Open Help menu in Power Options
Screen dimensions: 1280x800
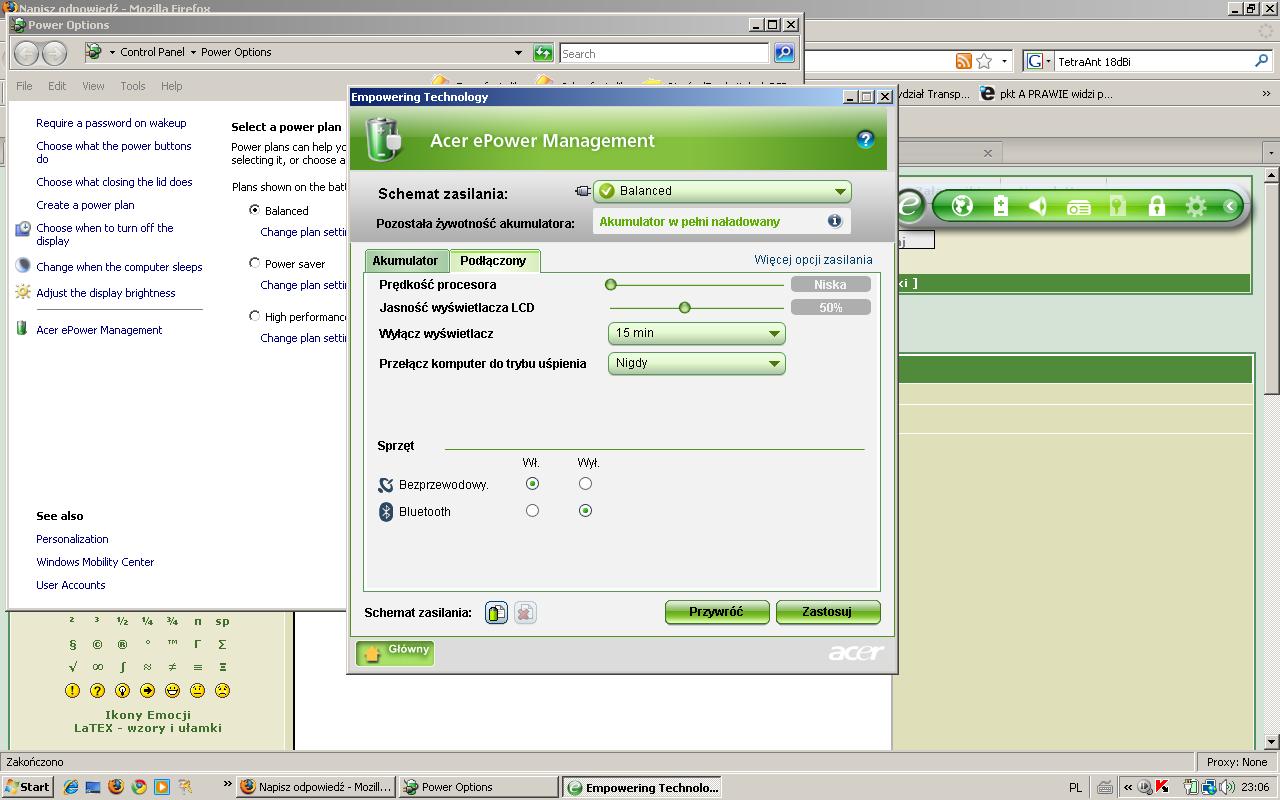172,86
